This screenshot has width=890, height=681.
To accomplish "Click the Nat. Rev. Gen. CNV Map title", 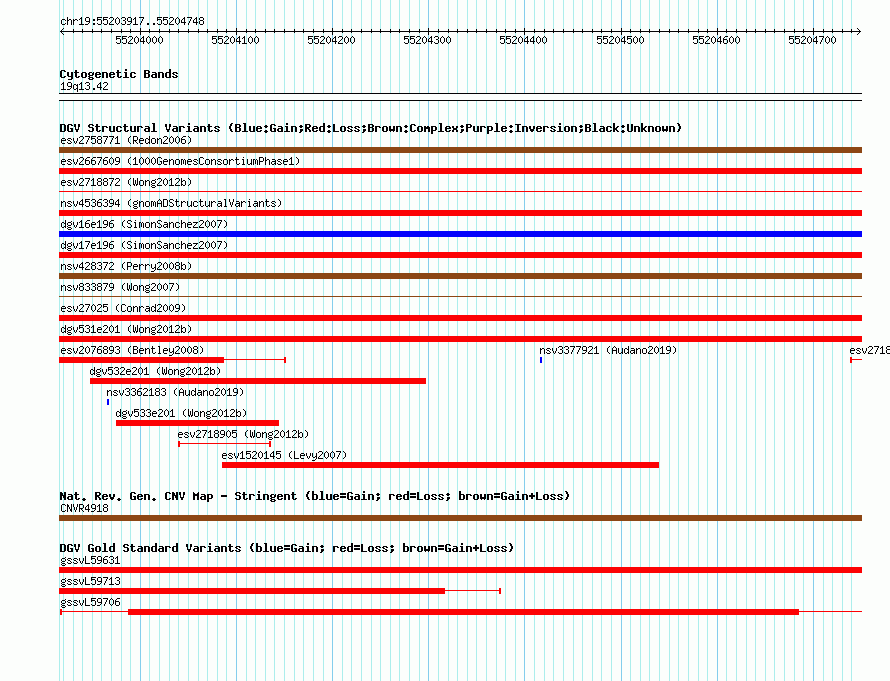I will (x=314, y=496).
